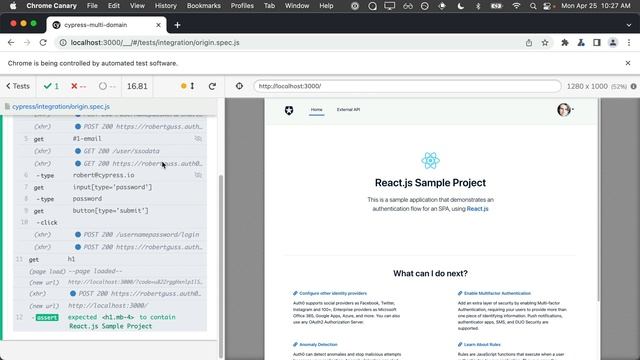Open the Extensions puzzle icon
640x360 pixels.
565,42
